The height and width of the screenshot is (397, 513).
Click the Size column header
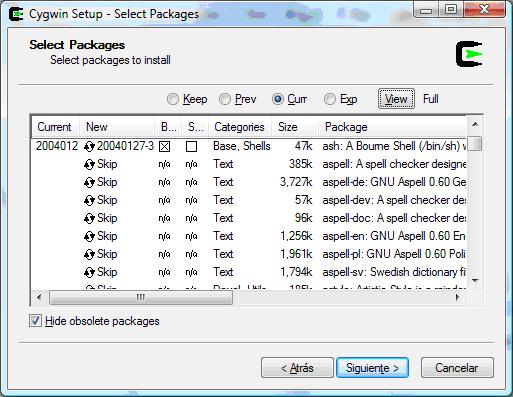[295, 127]
